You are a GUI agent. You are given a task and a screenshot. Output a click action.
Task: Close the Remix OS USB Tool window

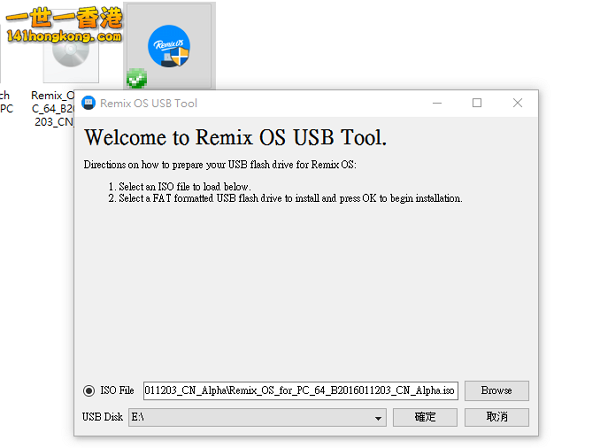click(x=517, y=103)
